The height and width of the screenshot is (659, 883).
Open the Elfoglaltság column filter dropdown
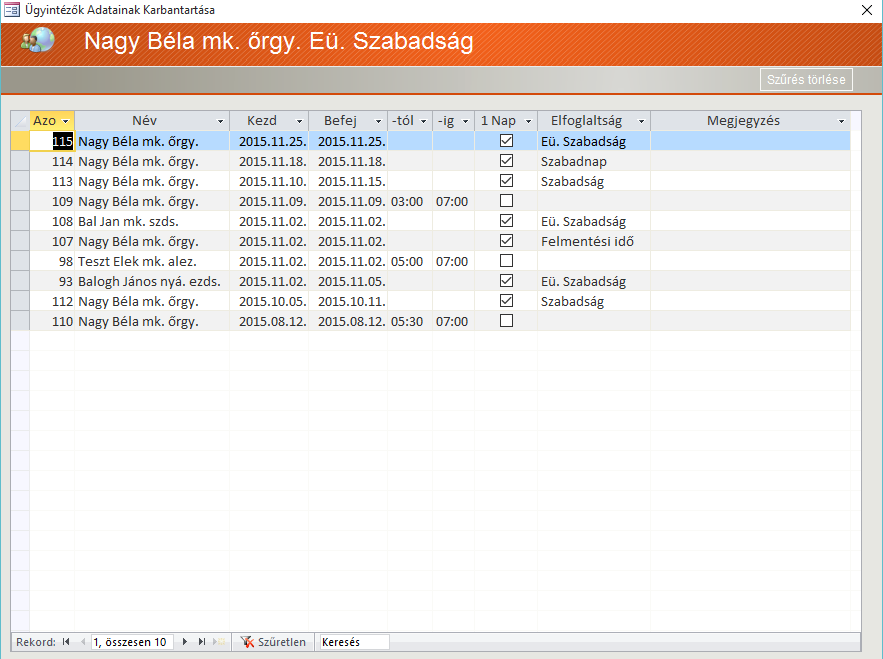(641, 121)
